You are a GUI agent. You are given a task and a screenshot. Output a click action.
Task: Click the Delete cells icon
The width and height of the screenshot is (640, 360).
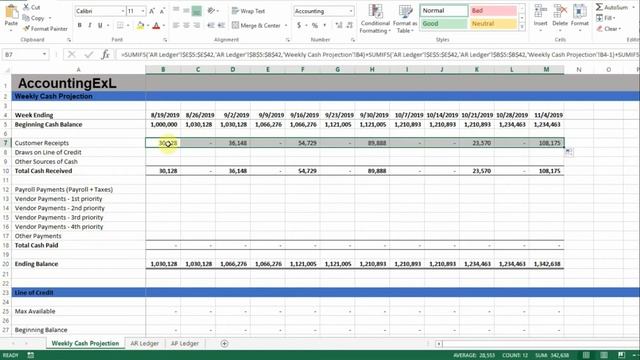pyautogui.click(x=560, y=11)
